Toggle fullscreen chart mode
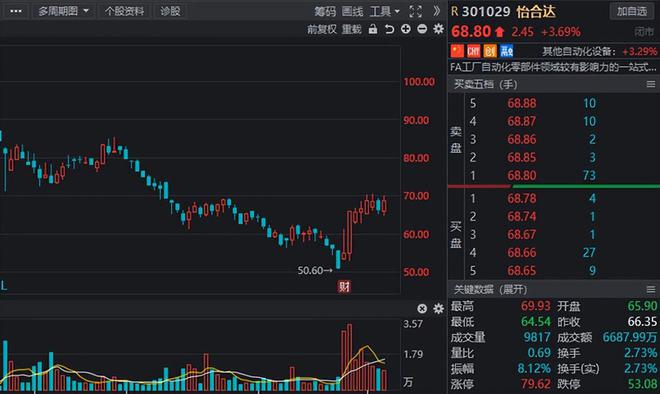This screenshot has width=660, height=394. pos(415,11)
